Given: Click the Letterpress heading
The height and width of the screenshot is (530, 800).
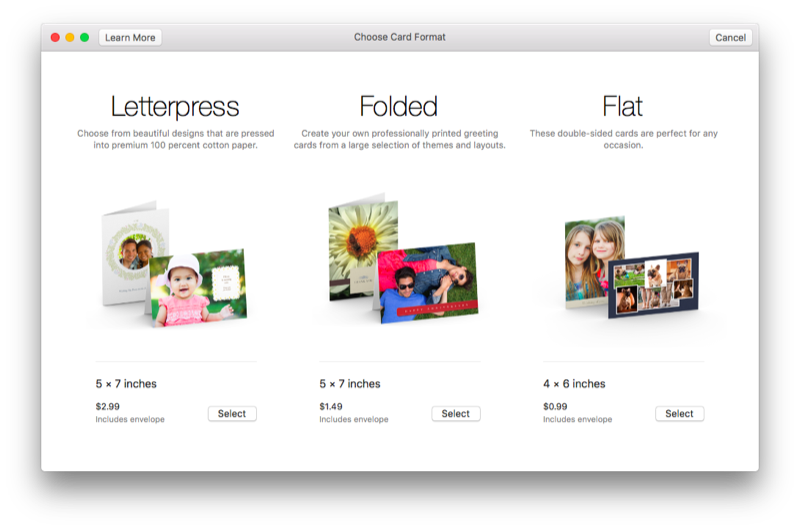Looking at the screenshot, I should tap(175, 107).
